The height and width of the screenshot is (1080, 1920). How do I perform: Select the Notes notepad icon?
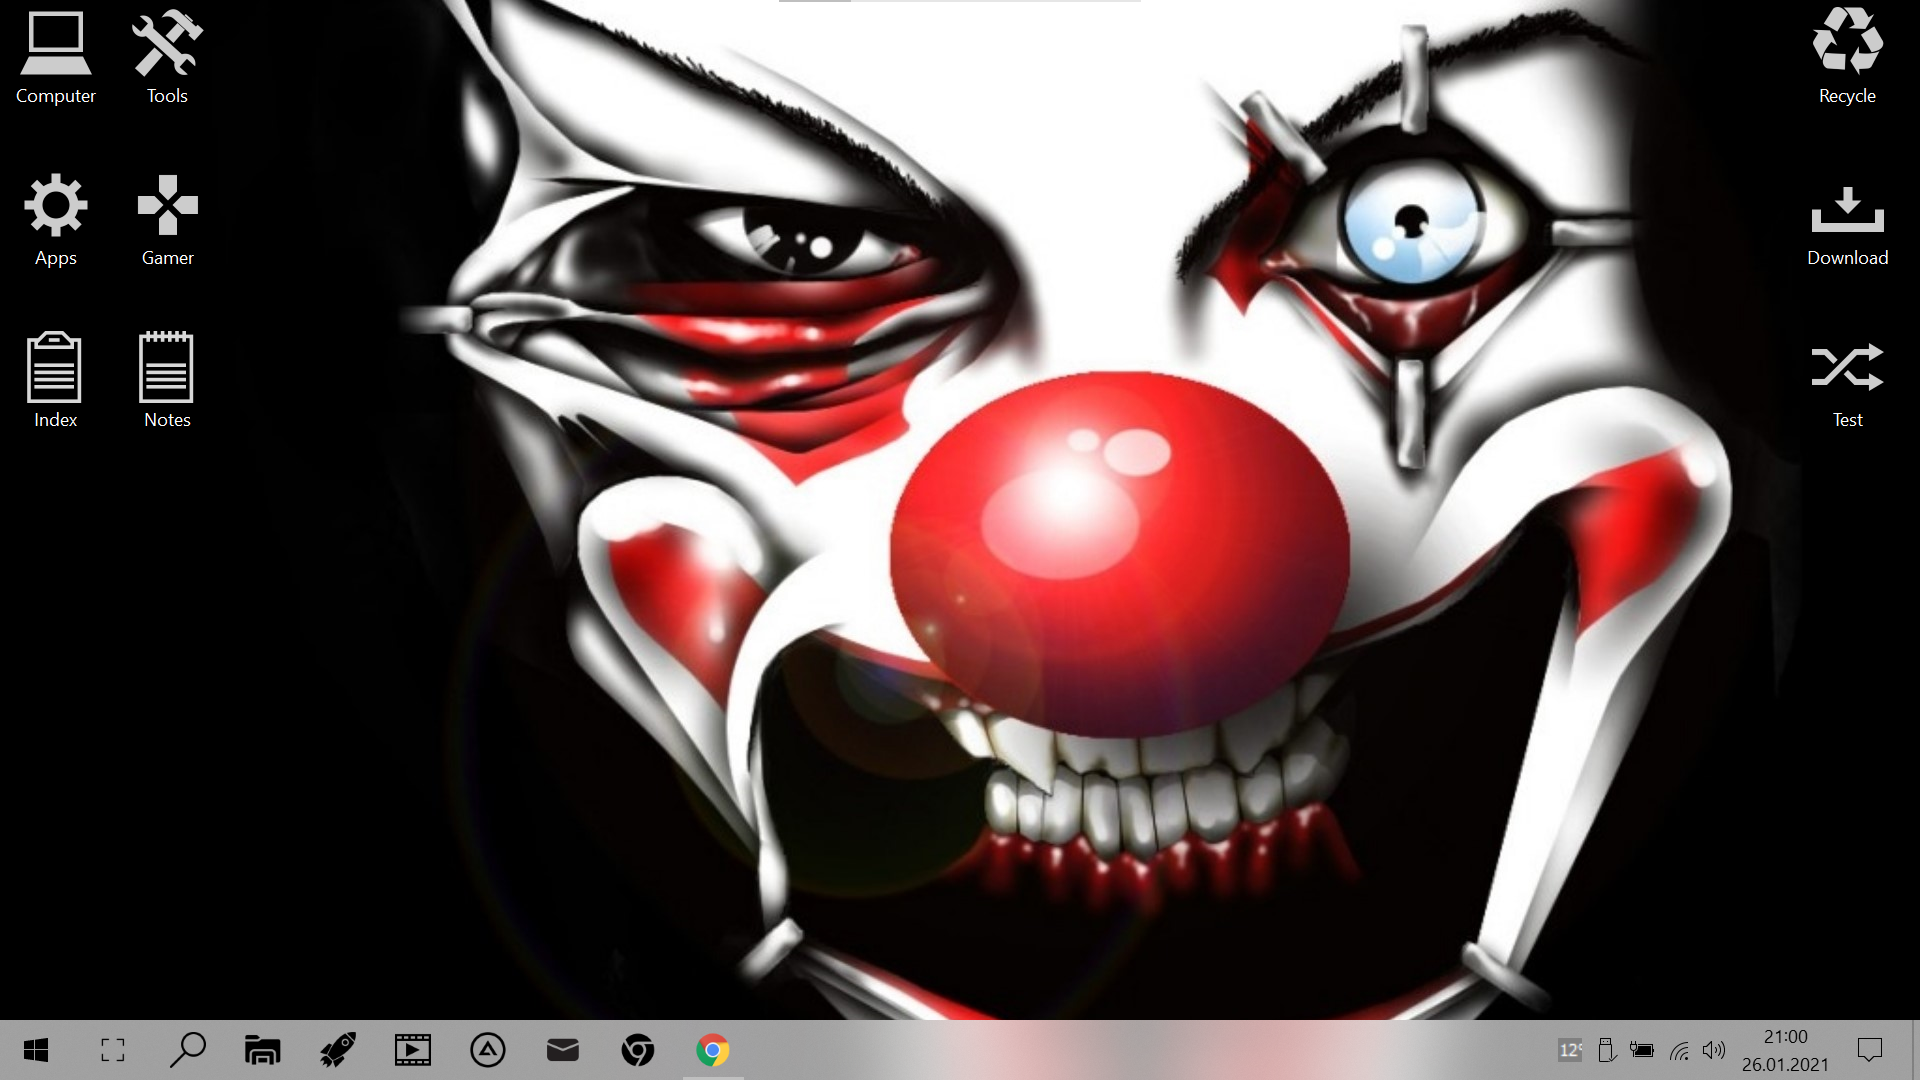[x=167, y=381]
